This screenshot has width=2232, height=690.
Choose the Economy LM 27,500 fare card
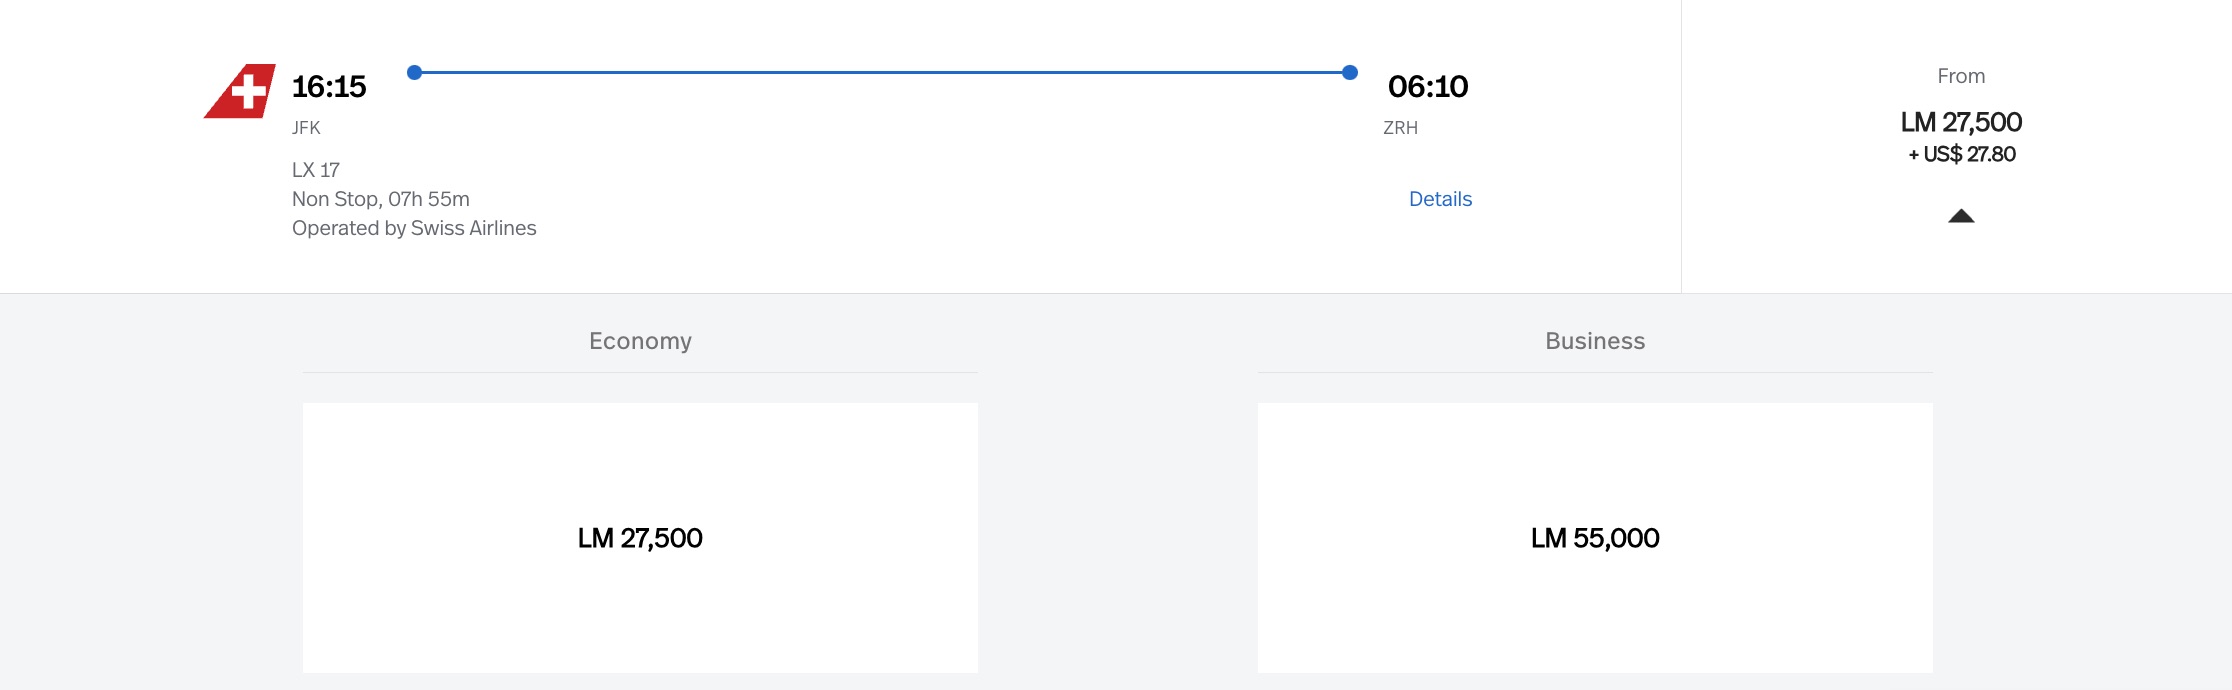tap(640, 538)
